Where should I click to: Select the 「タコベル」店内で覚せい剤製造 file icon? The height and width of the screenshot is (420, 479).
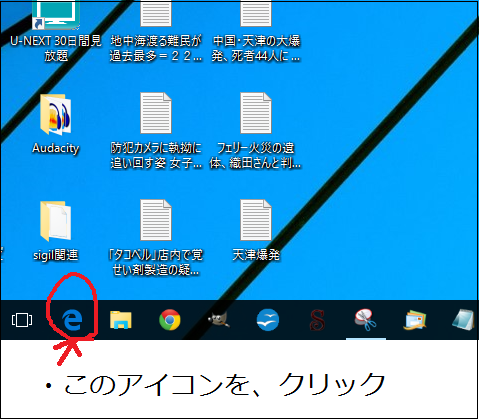point(156,220)
